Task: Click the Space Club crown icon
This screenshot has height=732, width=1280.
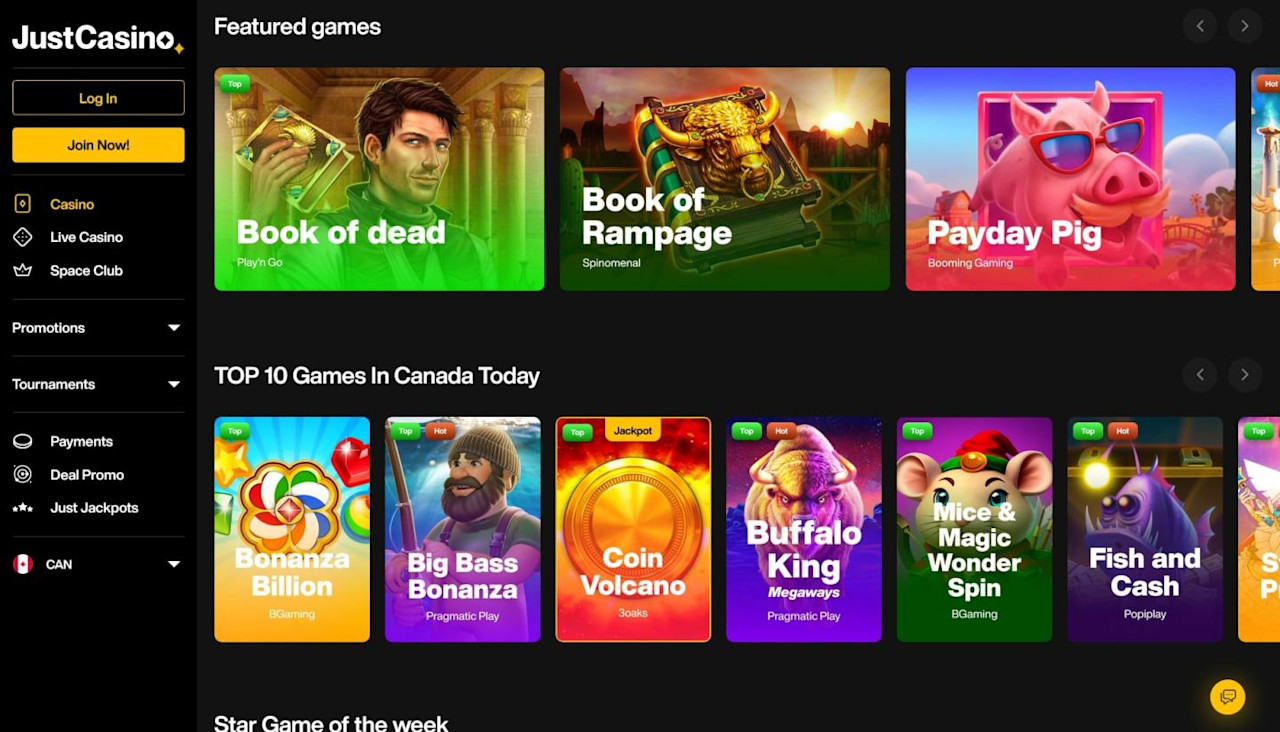Action: [x=22, y=270]
